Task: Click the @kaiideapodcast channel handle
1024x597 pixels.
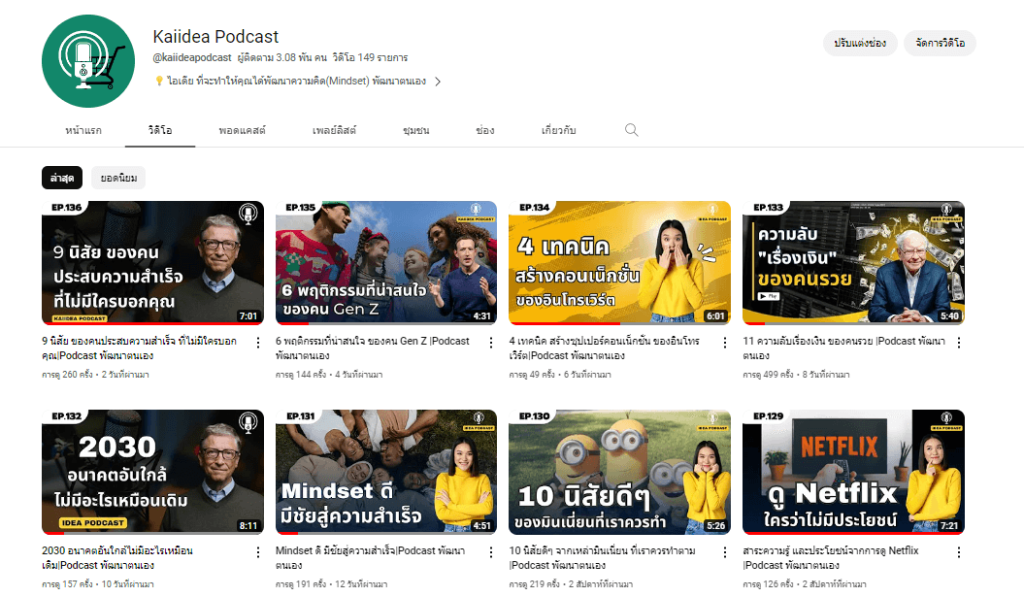Action: click(x=192, y=57)
